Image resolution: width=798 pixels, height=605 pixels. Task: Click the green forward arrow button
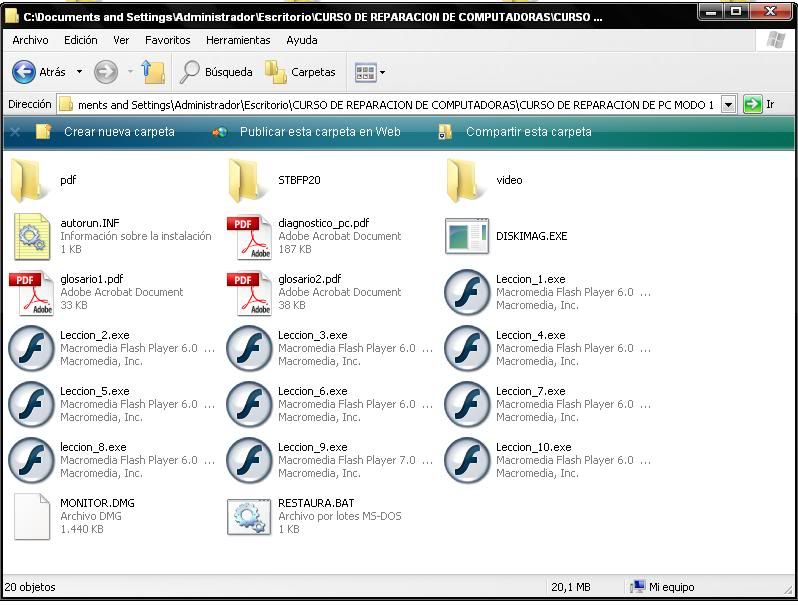click(106, 72)
